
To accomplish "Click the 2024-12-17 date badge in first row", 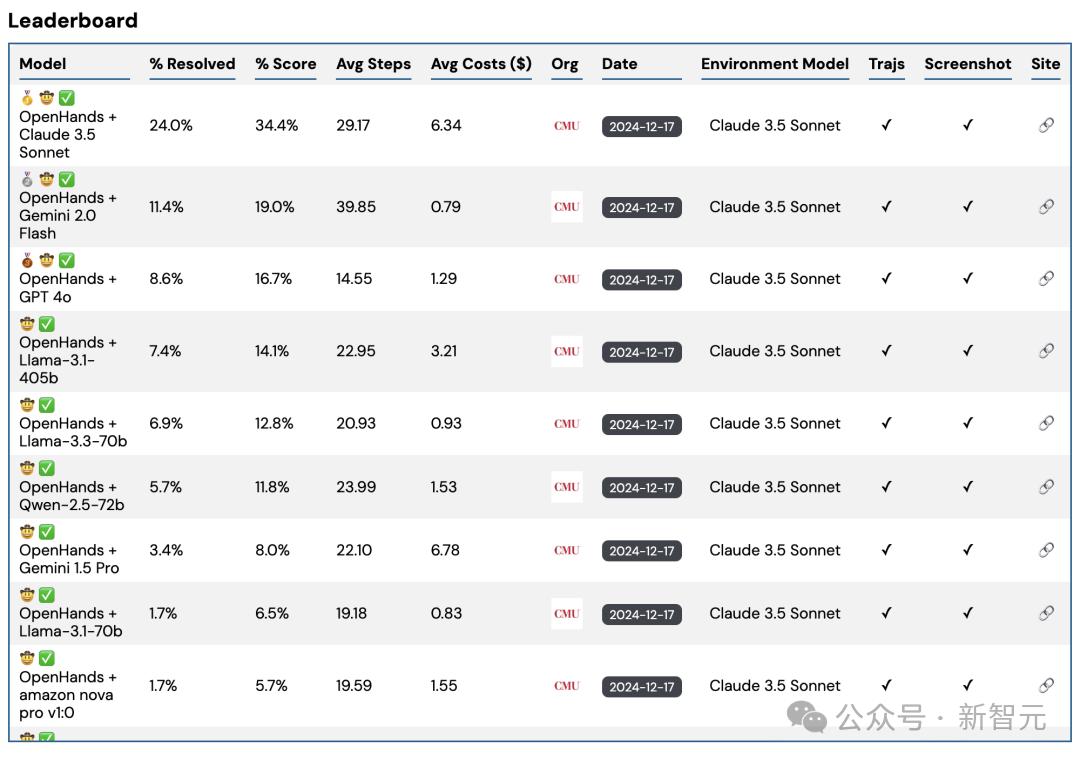I will (641, 127).
